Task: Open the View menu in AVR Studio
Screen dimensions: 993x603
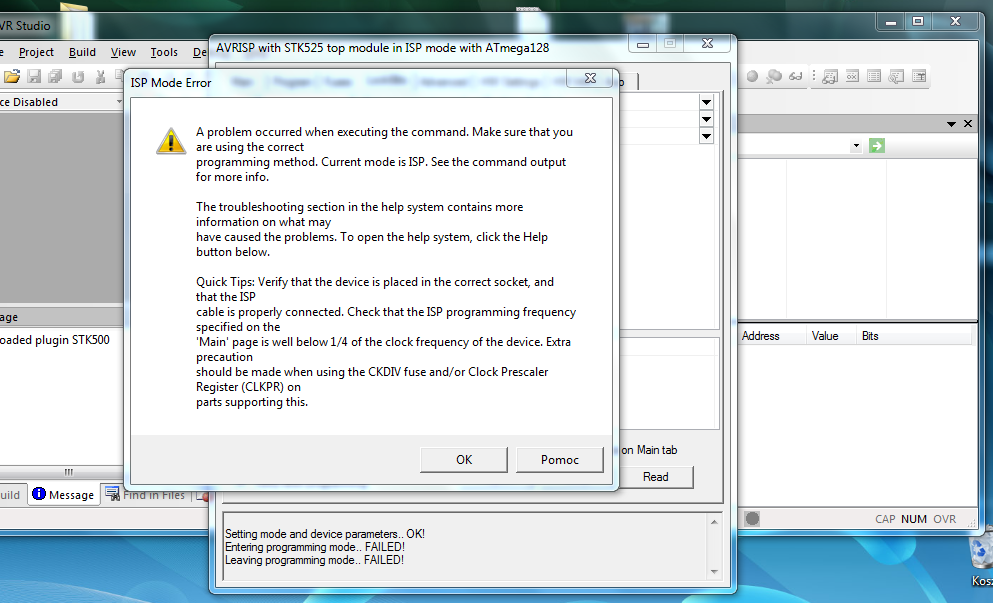Action: (123, 52)
